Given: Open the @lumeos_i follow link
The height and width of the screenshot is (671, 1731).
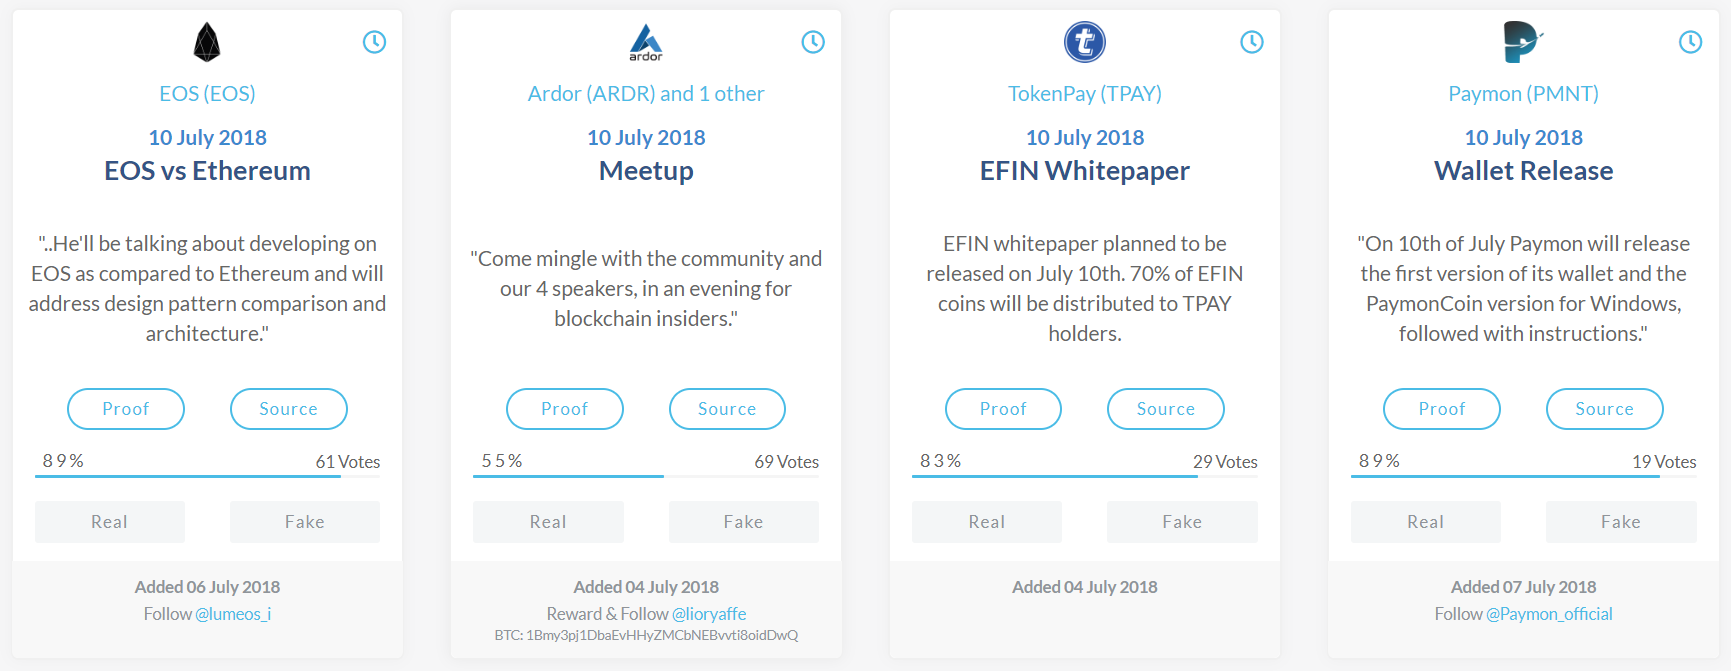Looking at the screenshot, I should point(233,614).
